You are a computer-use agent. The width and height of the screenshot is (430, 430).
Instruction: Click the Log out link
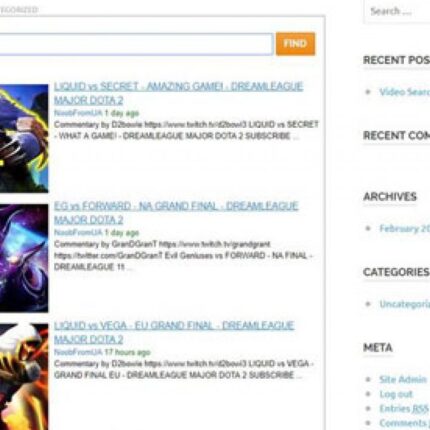396,394
